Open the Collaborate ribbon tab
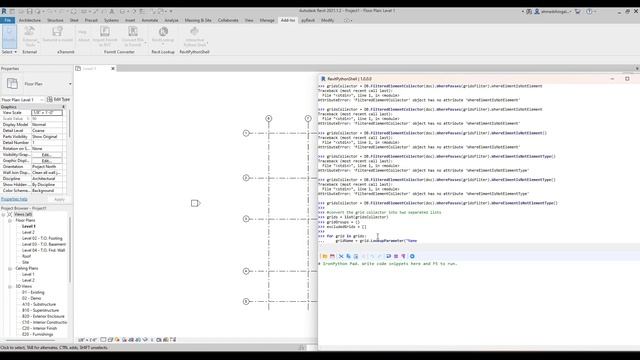 pos(228,20)
